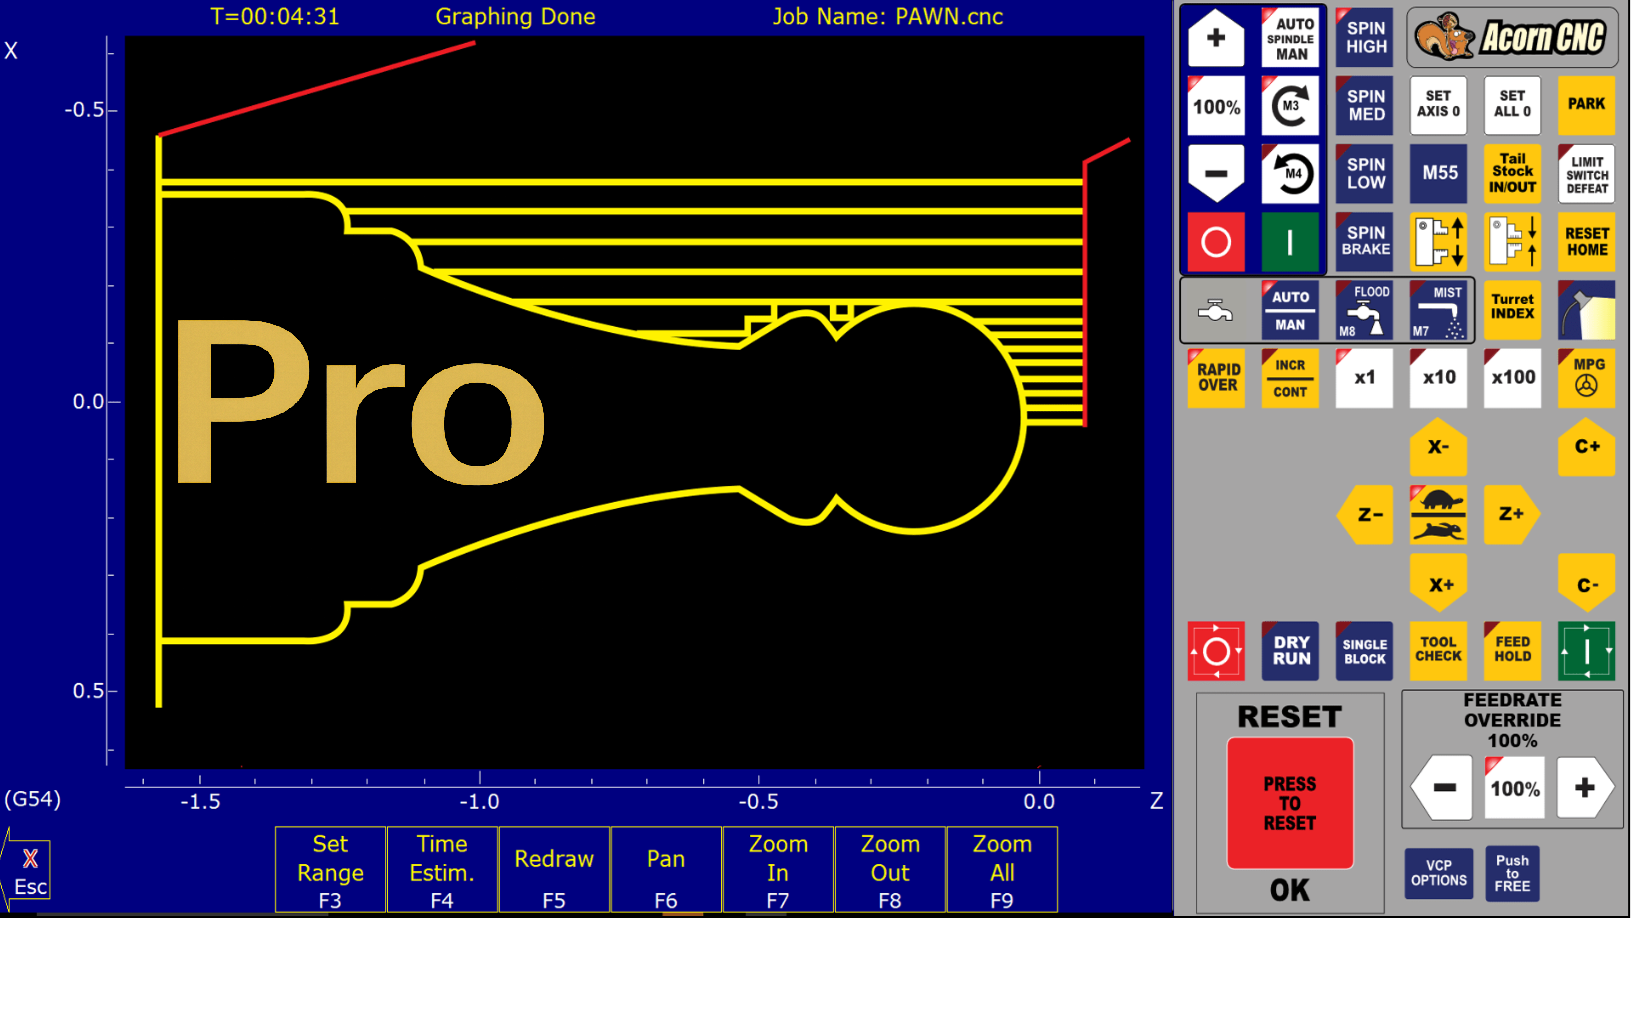
Task: Stop the spindle with red circle button
Action: [x=1216, y=242]
